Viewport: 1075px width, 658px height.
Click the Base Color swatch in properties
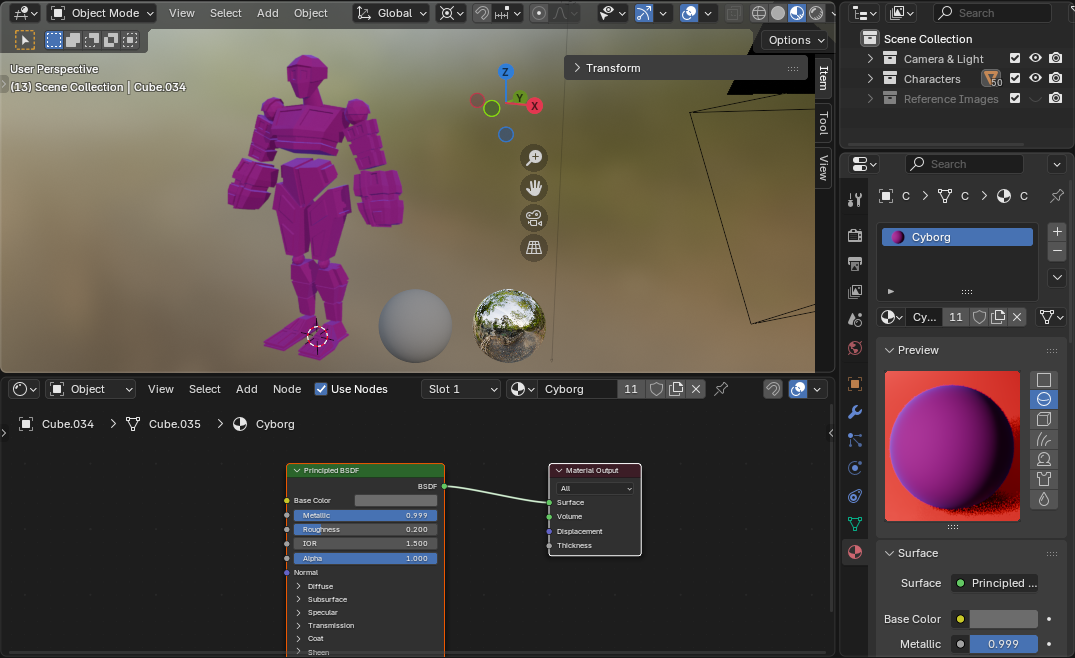[x=1004, y=619]
